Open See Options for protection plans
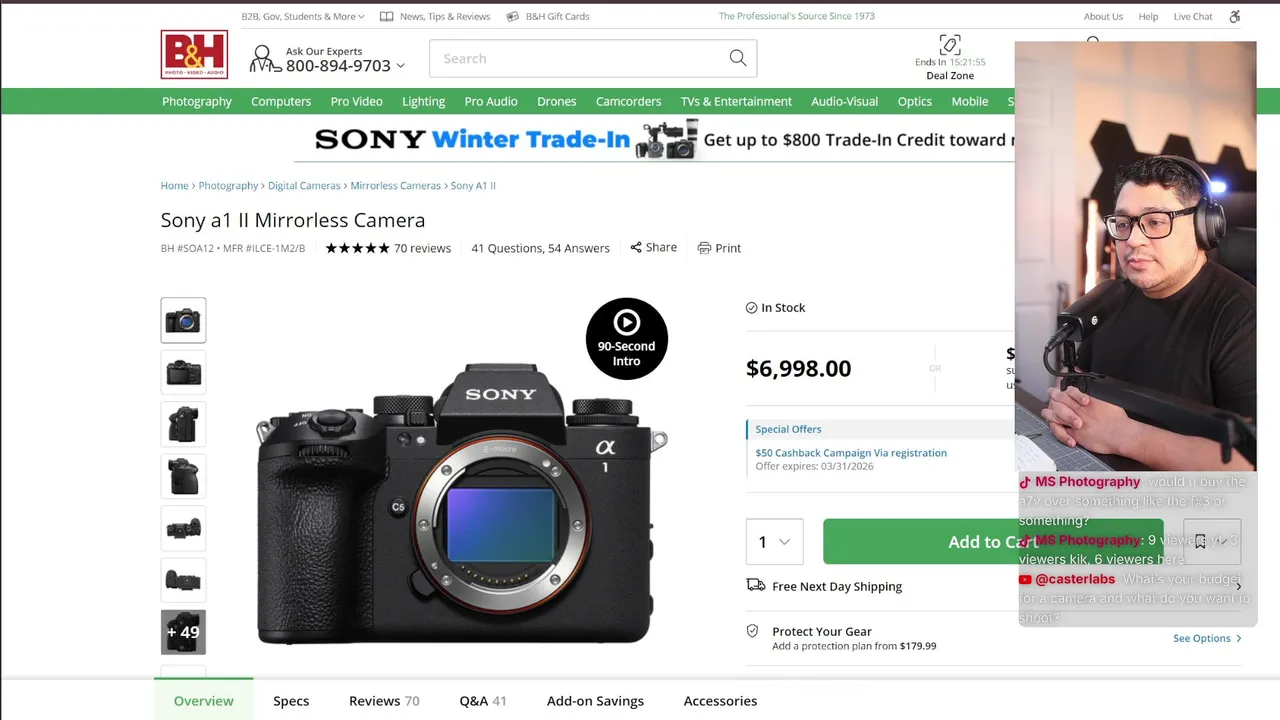 click(x=1207, y=638)
